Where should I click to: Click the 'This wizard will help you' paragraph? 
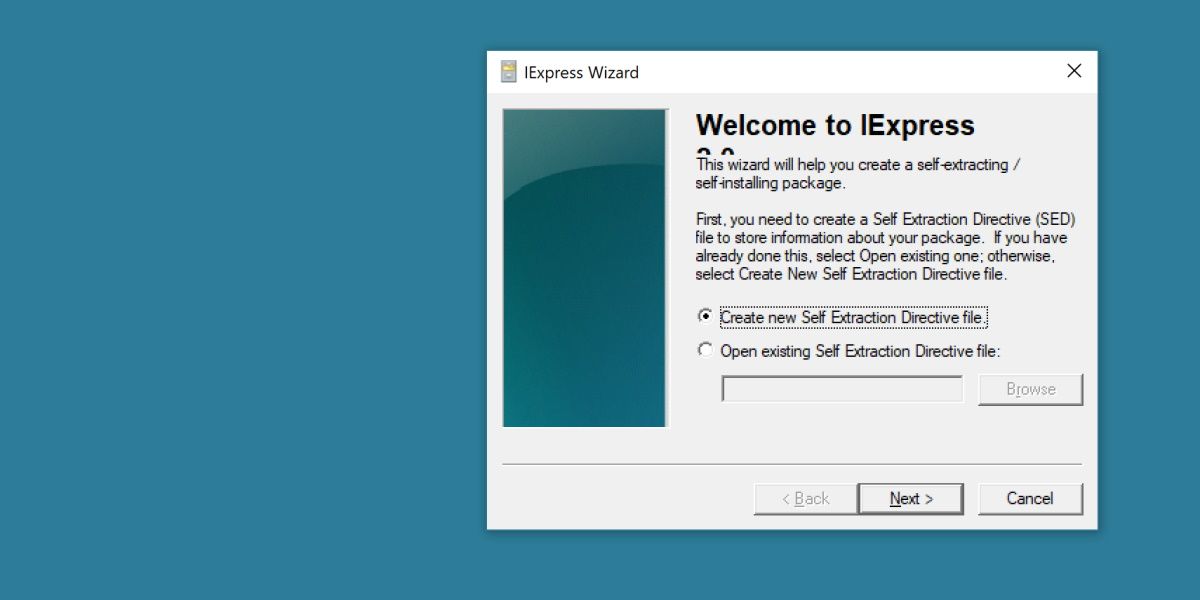click(x=858, y=174)
